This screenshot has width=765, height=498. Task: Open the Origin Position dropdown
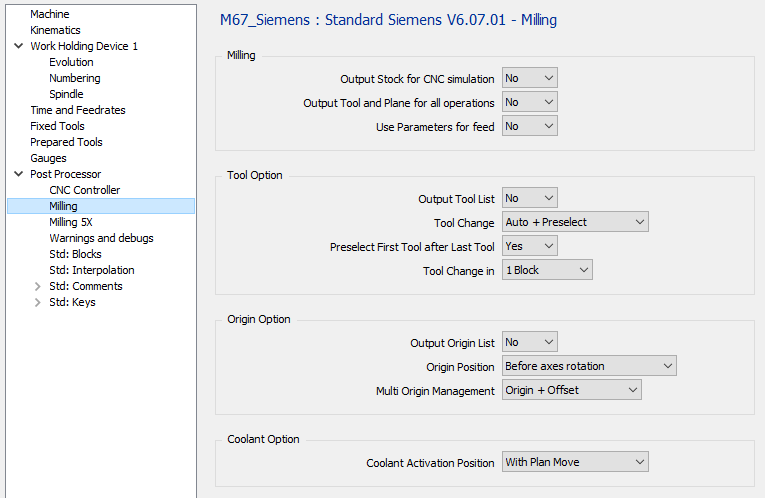tap(589, 366)
